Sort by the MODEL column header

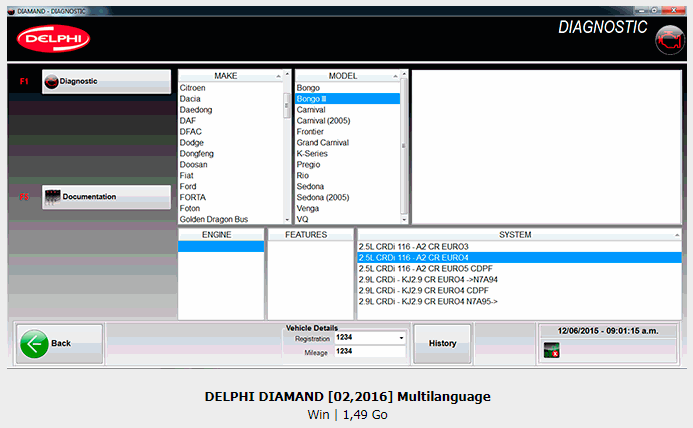pos(347,76)
